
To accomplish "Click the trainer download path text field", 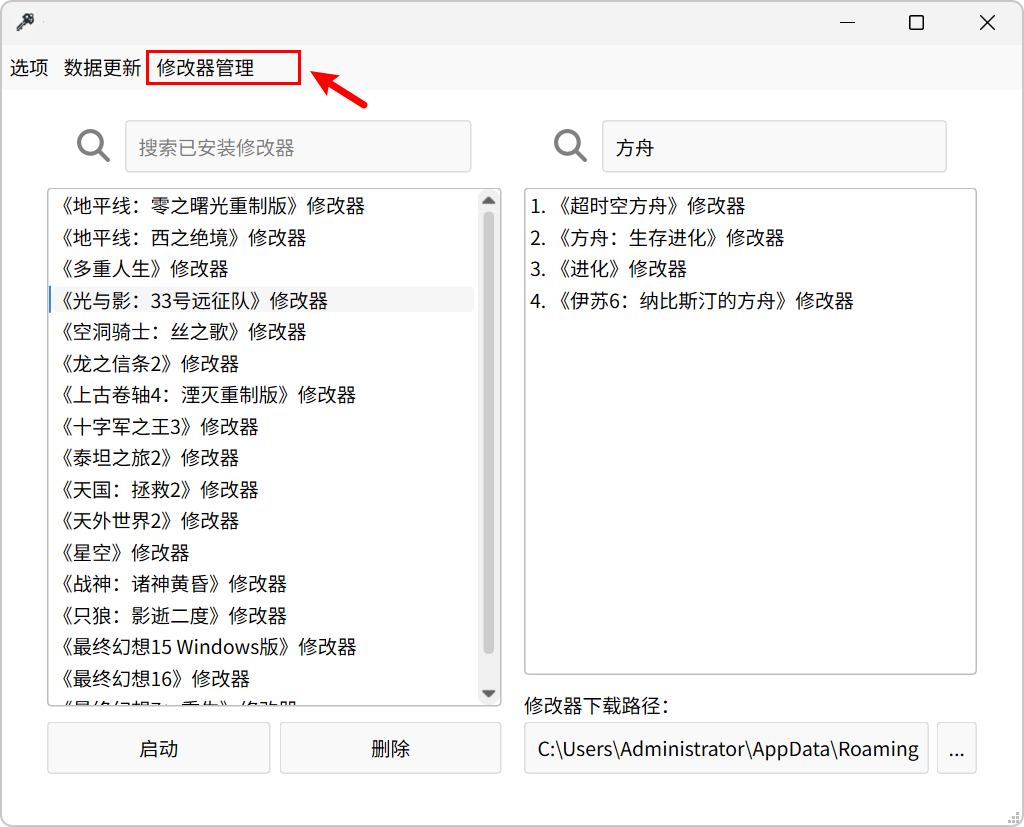I will [x=726, y=748].
